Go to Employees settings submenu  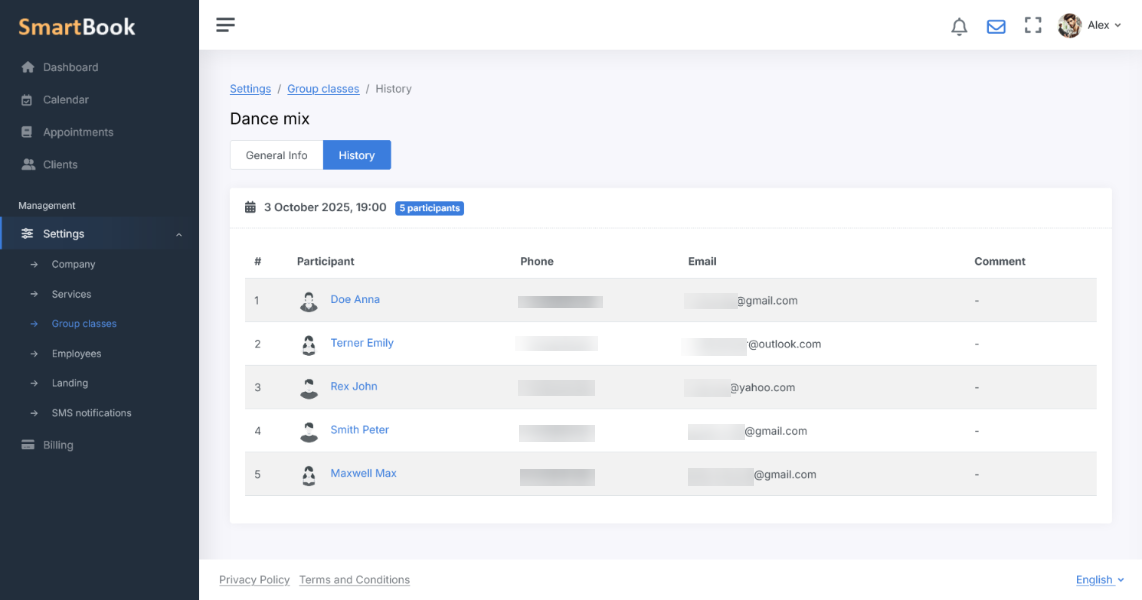tap(76, 354)
